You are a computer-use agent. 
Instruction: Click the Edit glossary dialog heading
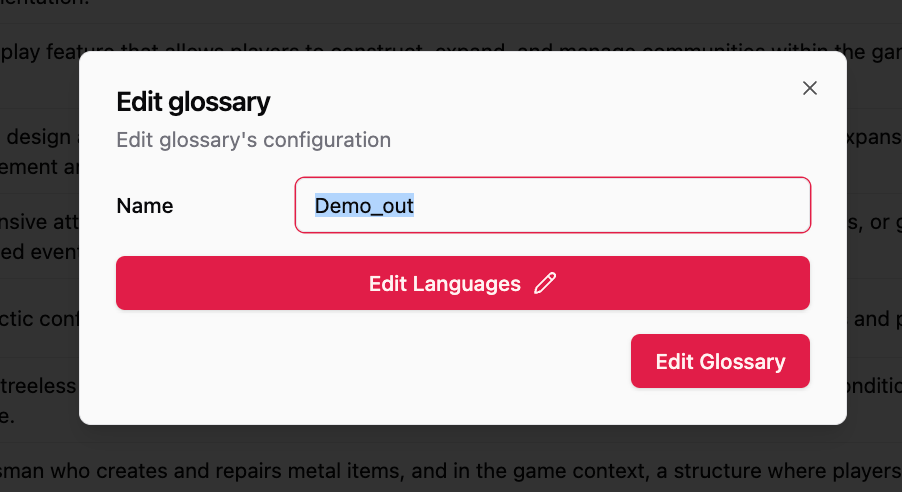(193, 102)
